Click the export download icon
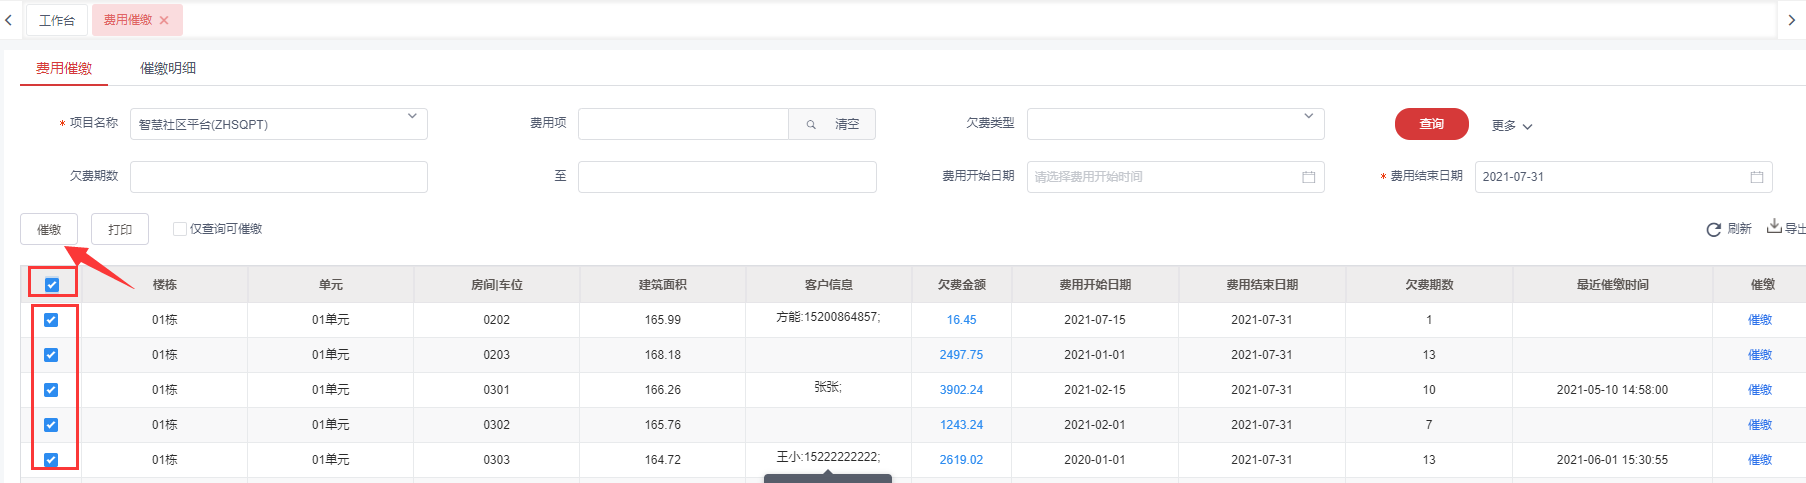1806x483 pixels. pos(1774,226)
